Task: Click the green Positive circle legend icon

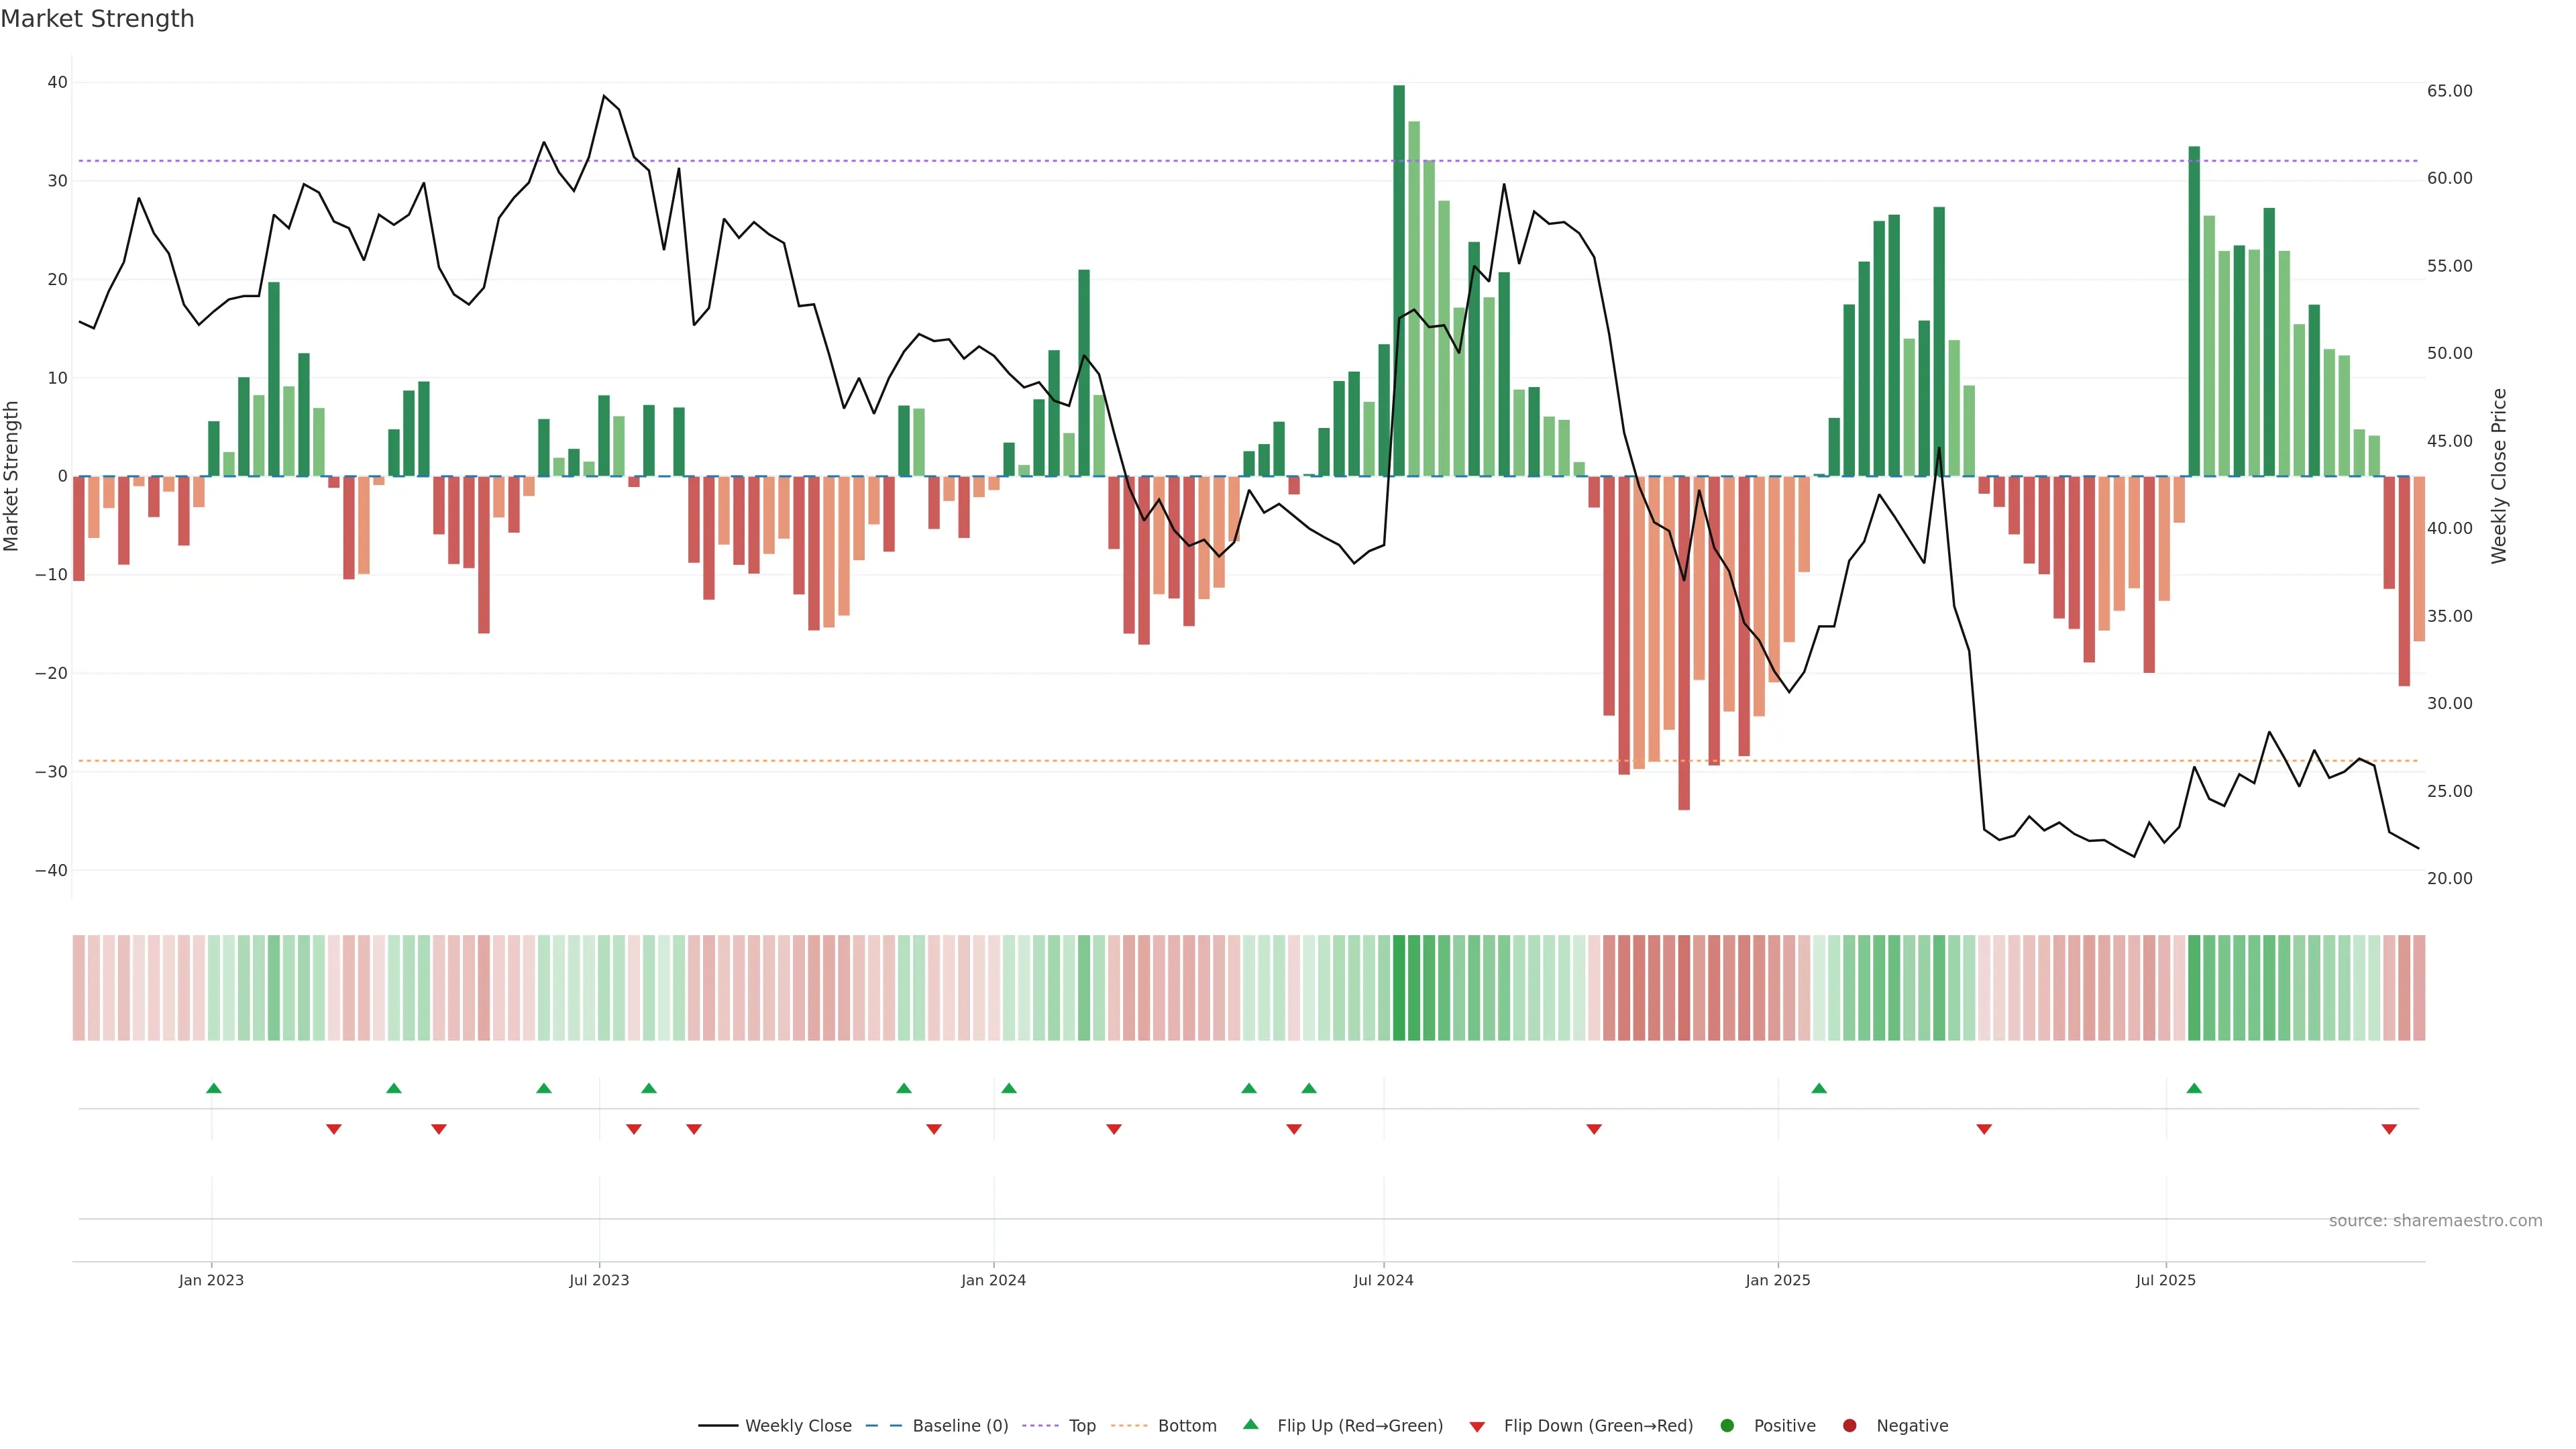Action: pos(1727,1426)
